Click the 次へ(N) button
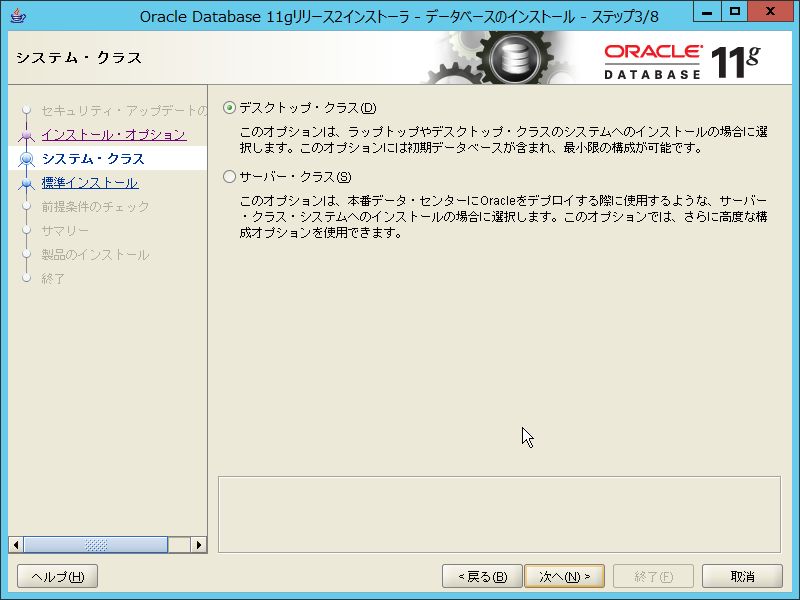 coord(564,576)
